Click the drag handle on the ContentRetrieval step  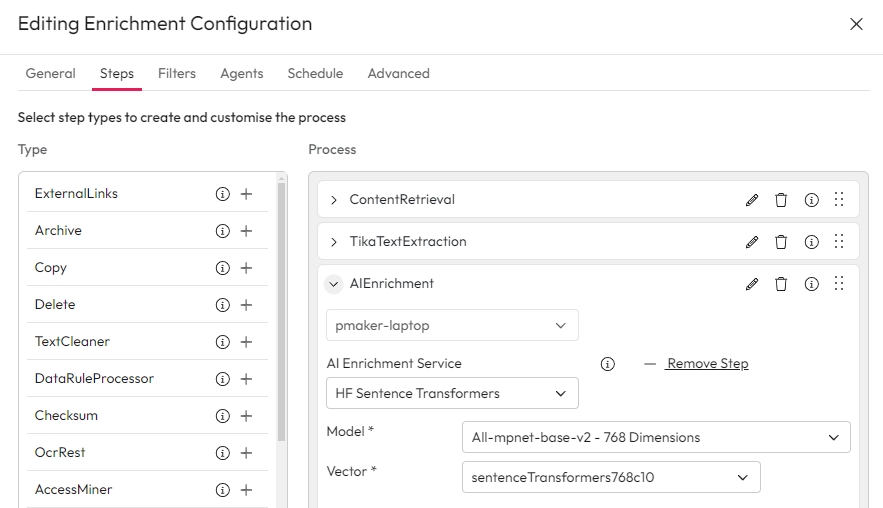tap(839, 200)
